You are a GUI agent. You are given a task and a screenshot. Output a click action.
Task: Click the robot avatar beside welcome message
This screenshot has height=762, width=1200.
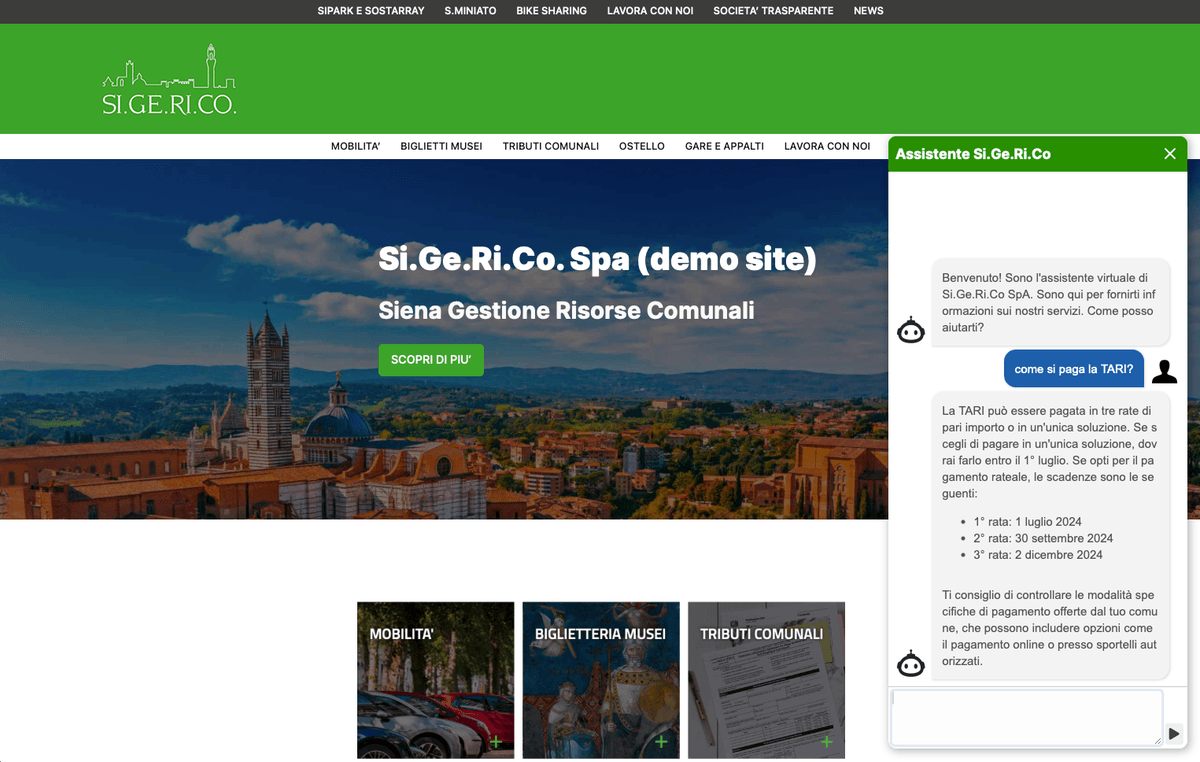(910, 330)
